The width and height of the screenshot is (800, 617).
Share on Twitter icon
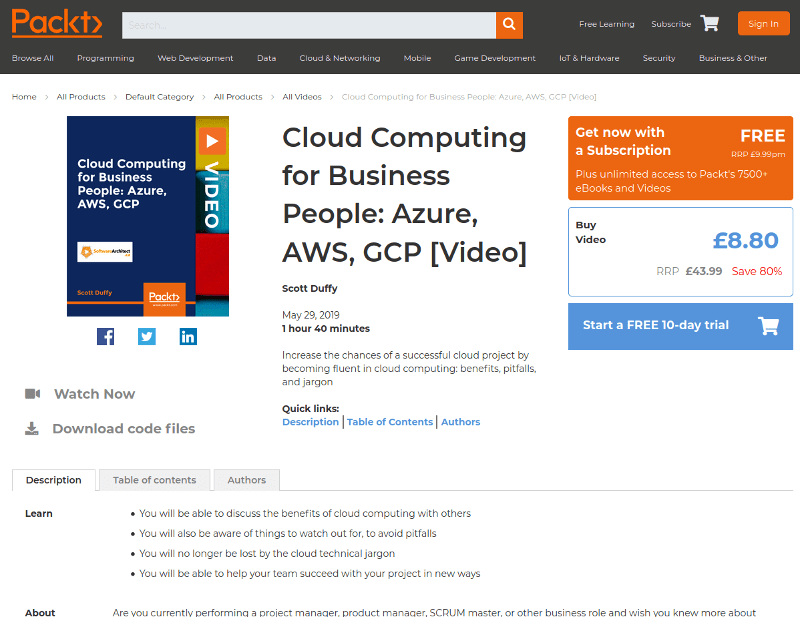[147, 336]
